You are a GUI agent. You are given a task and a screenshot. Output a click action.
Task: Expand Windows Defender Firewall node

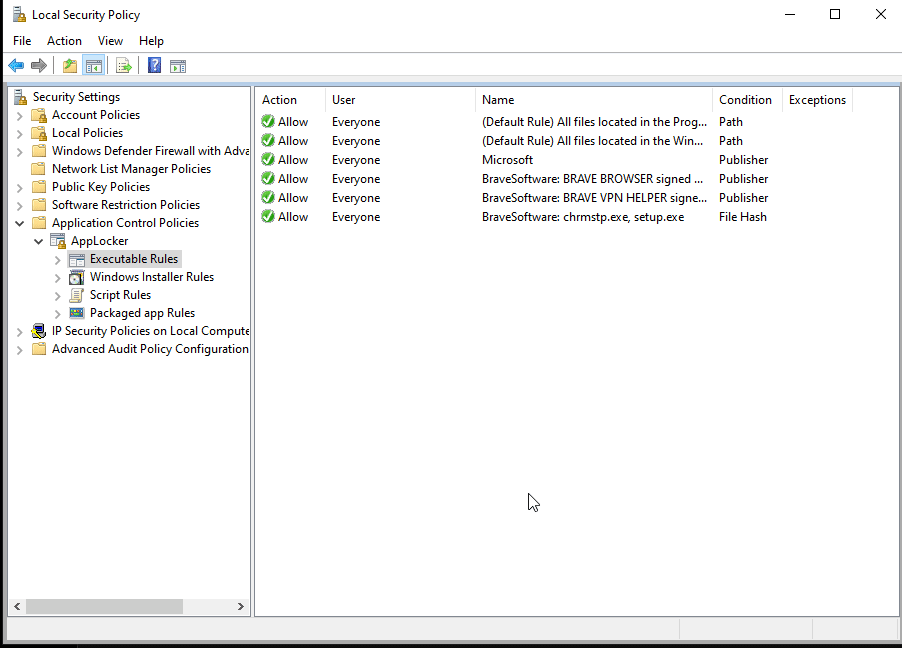(20, 151)
